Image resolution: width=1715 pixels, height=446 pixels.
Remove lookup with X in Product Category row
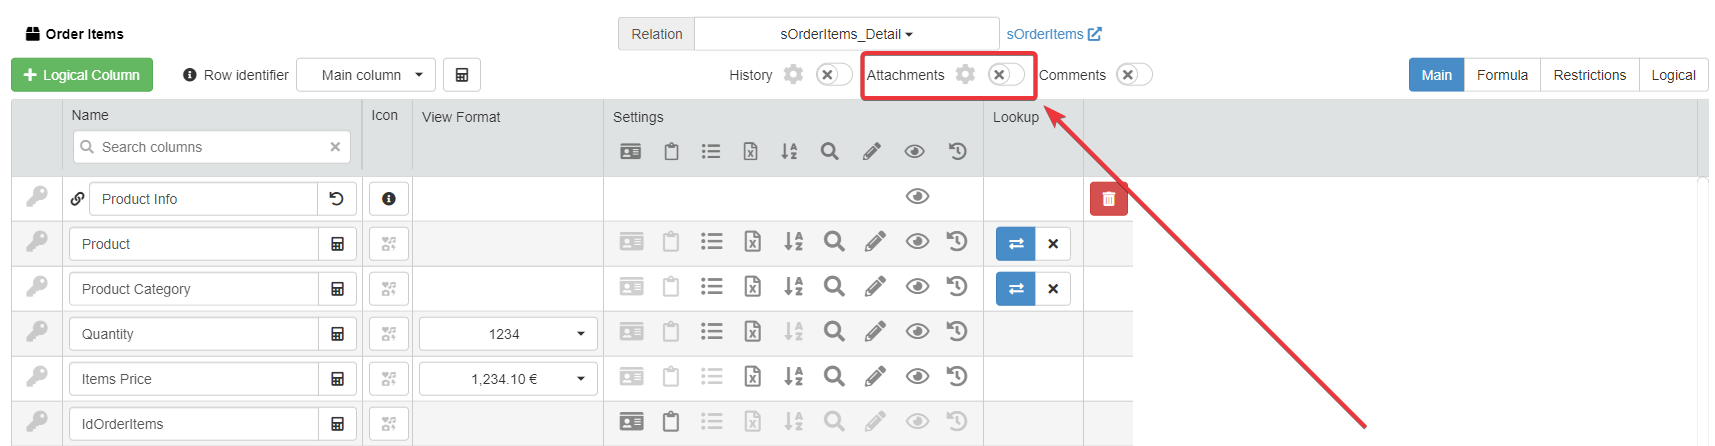pyautogui.click(x=1053, y=289)
